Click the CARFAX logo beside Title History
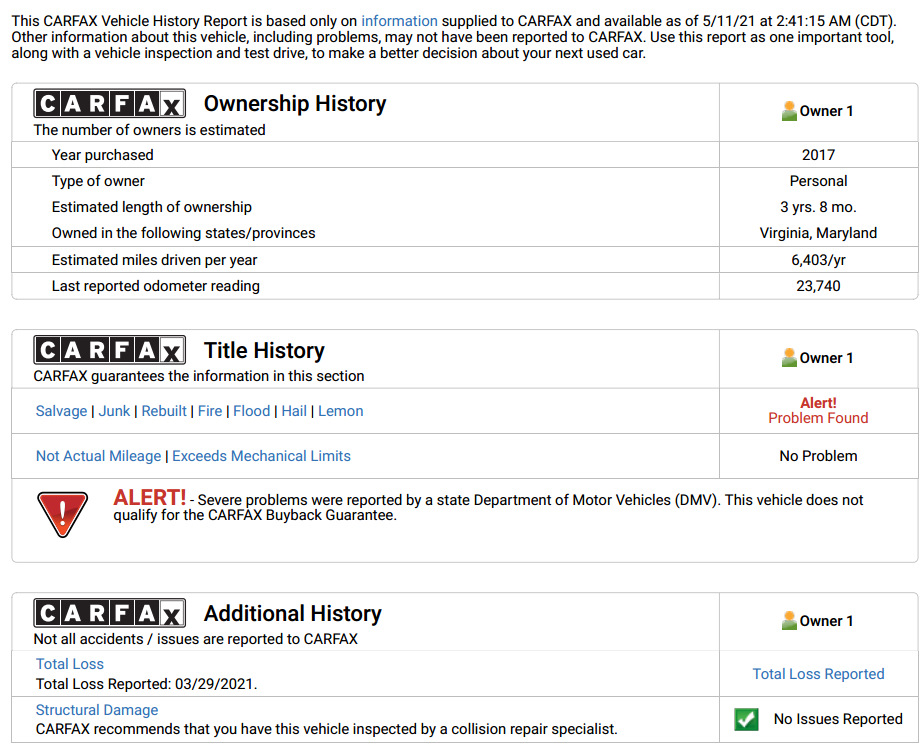This screenshot has width=922, height=751. (109, 350)
